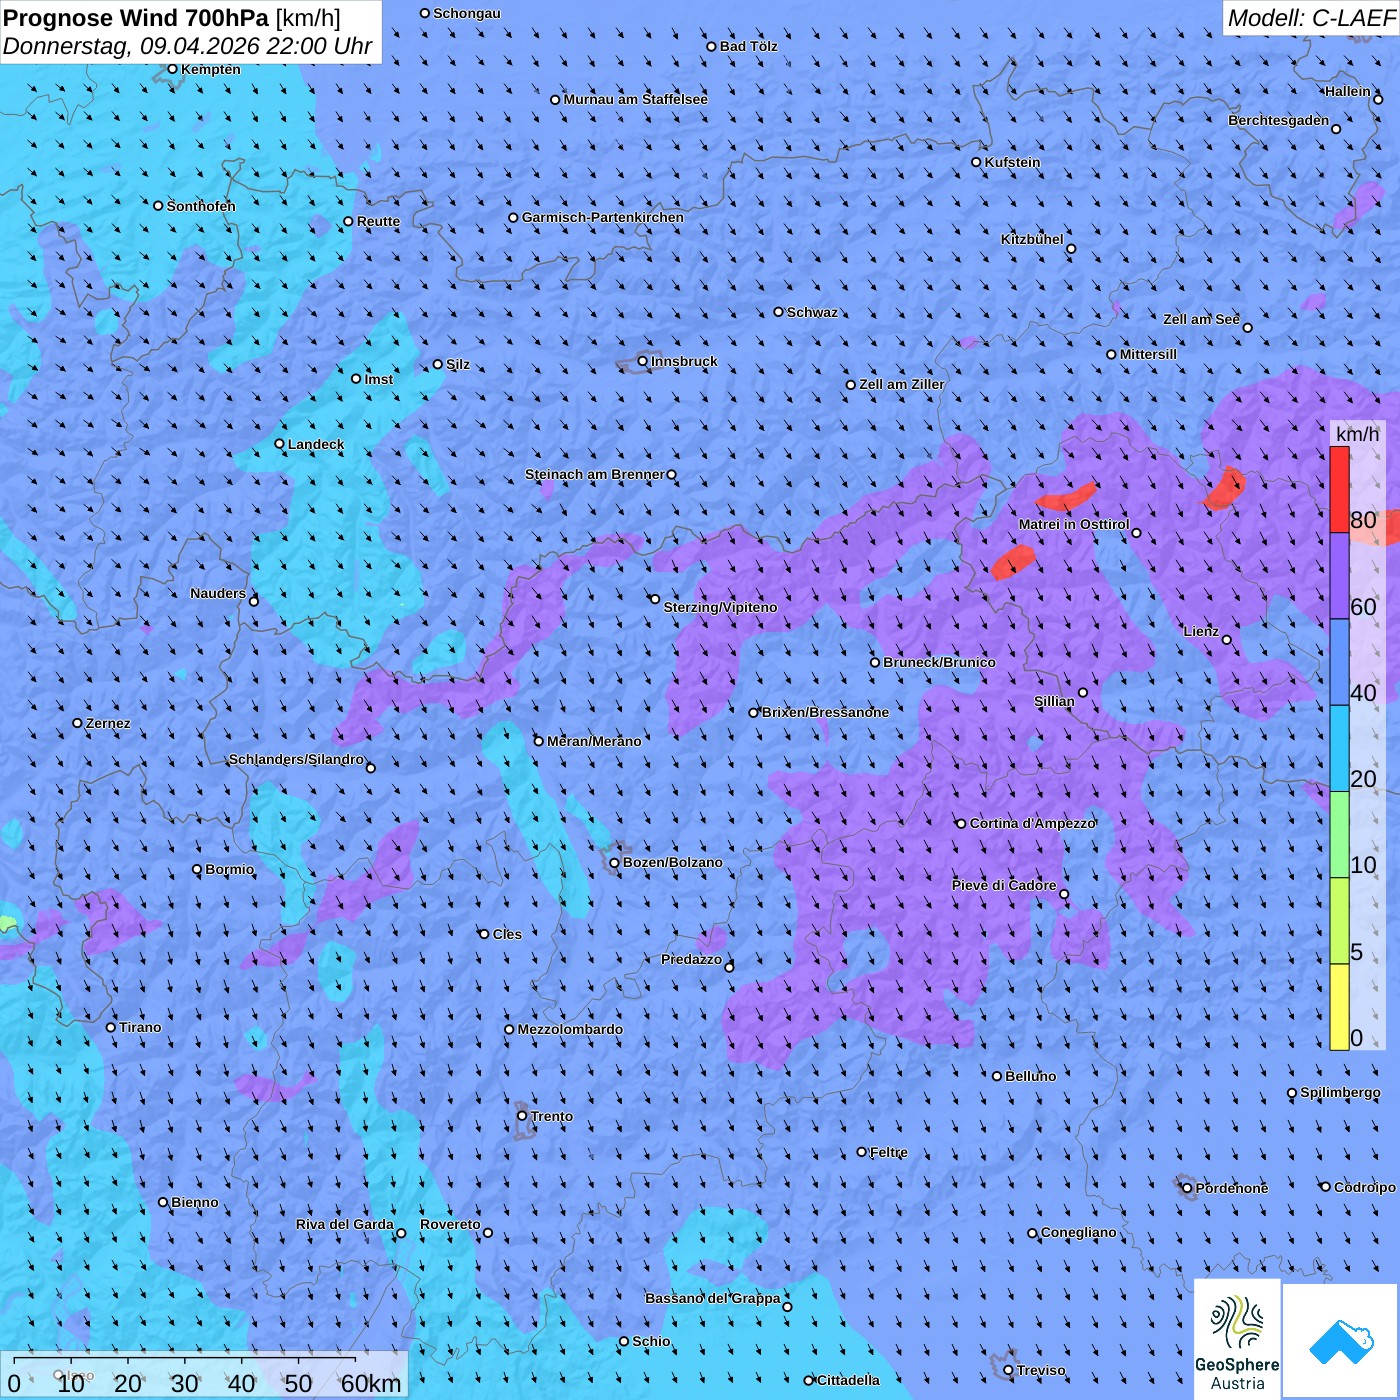Screen dimensions: 1400x1400
Task: Click the Kempten location marker
Action: pos(172,69)
